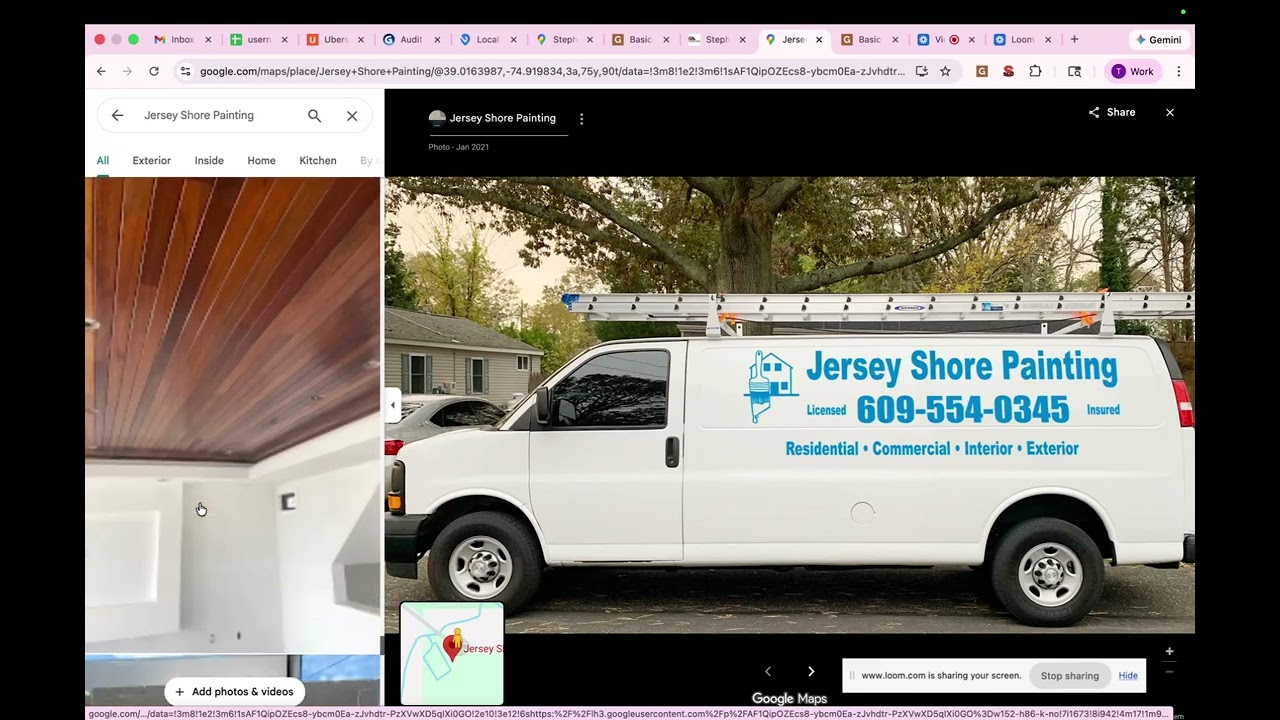Open photo options three-dot menu

[x=581, y=118]
